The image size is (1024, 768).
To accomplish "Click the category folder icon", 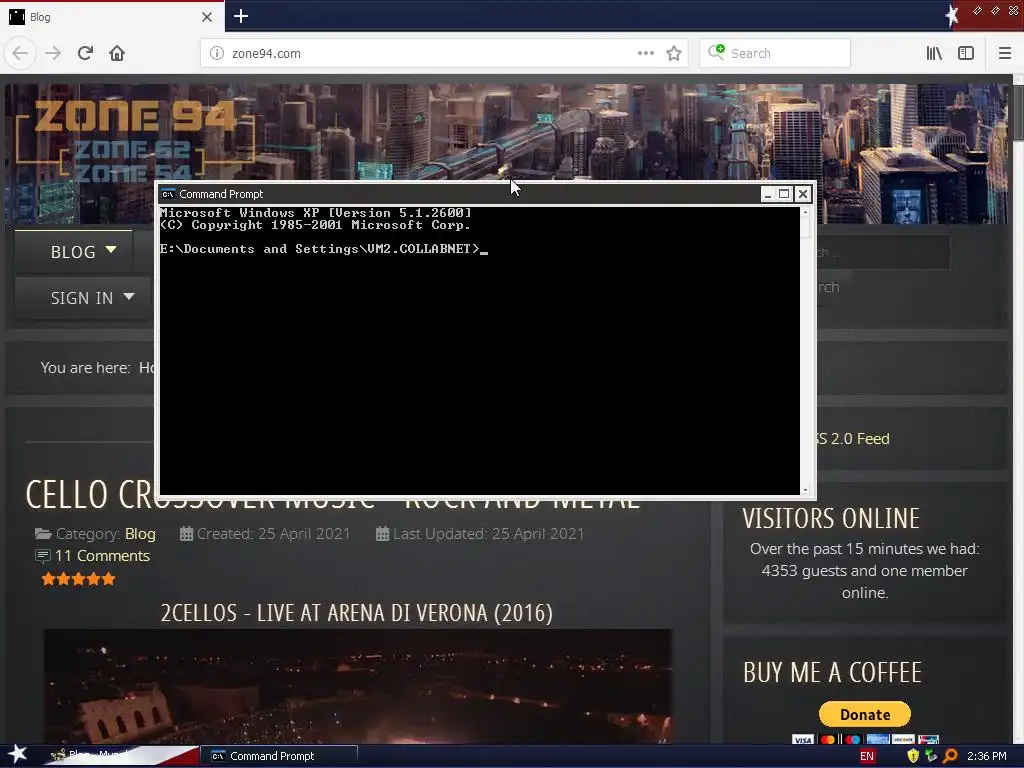I will point(43,534).
